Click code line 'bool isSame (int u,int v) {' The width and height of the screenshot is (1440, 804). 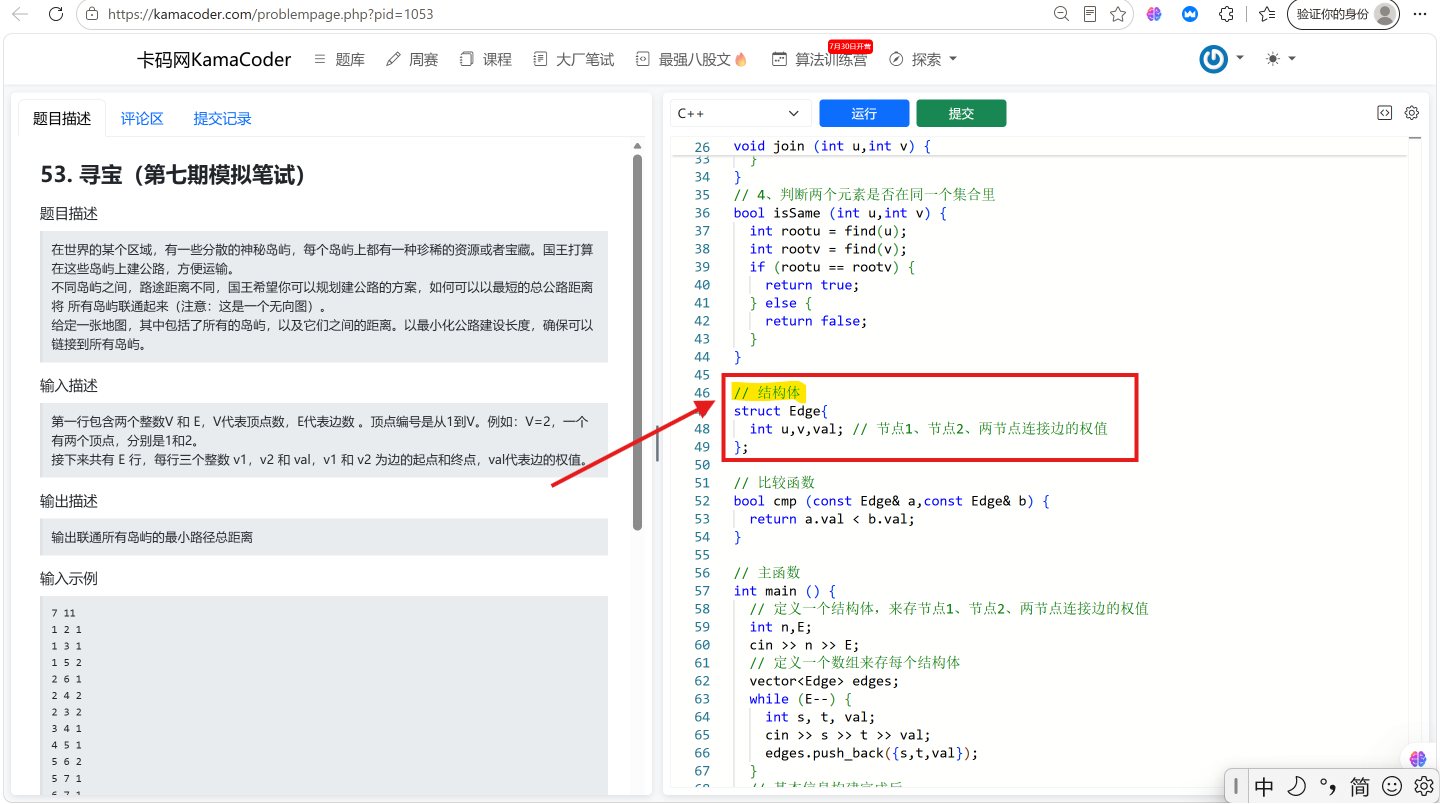[840, 212]
